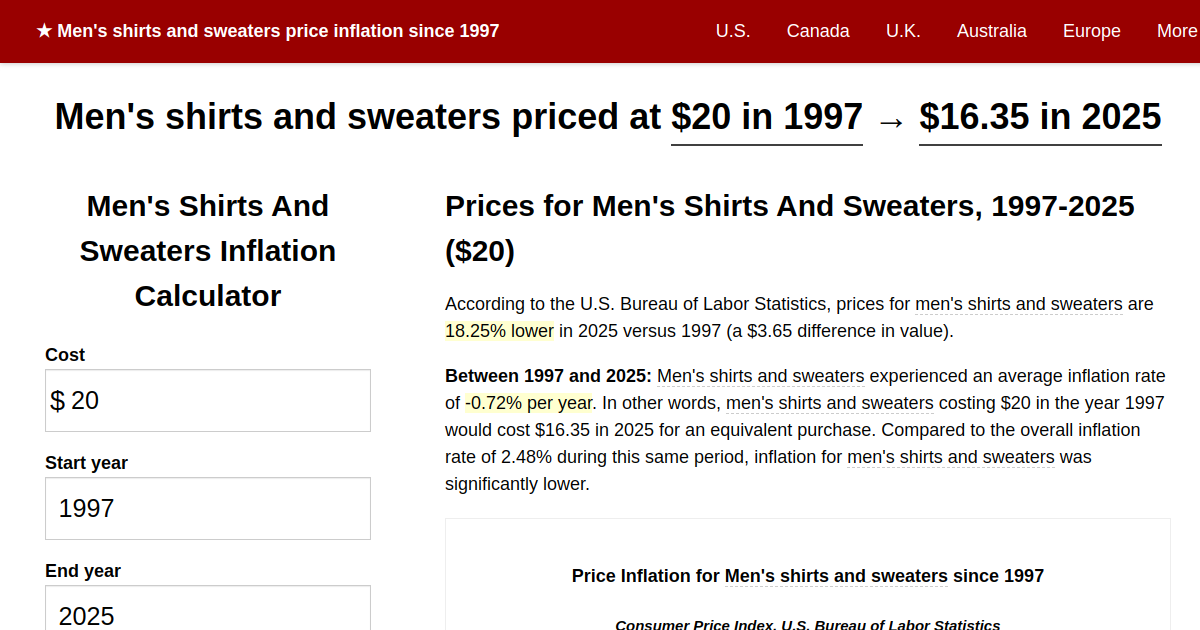Click the star site title in header
The height and width of the screenshot is (630, 1200).
point(268,31)
